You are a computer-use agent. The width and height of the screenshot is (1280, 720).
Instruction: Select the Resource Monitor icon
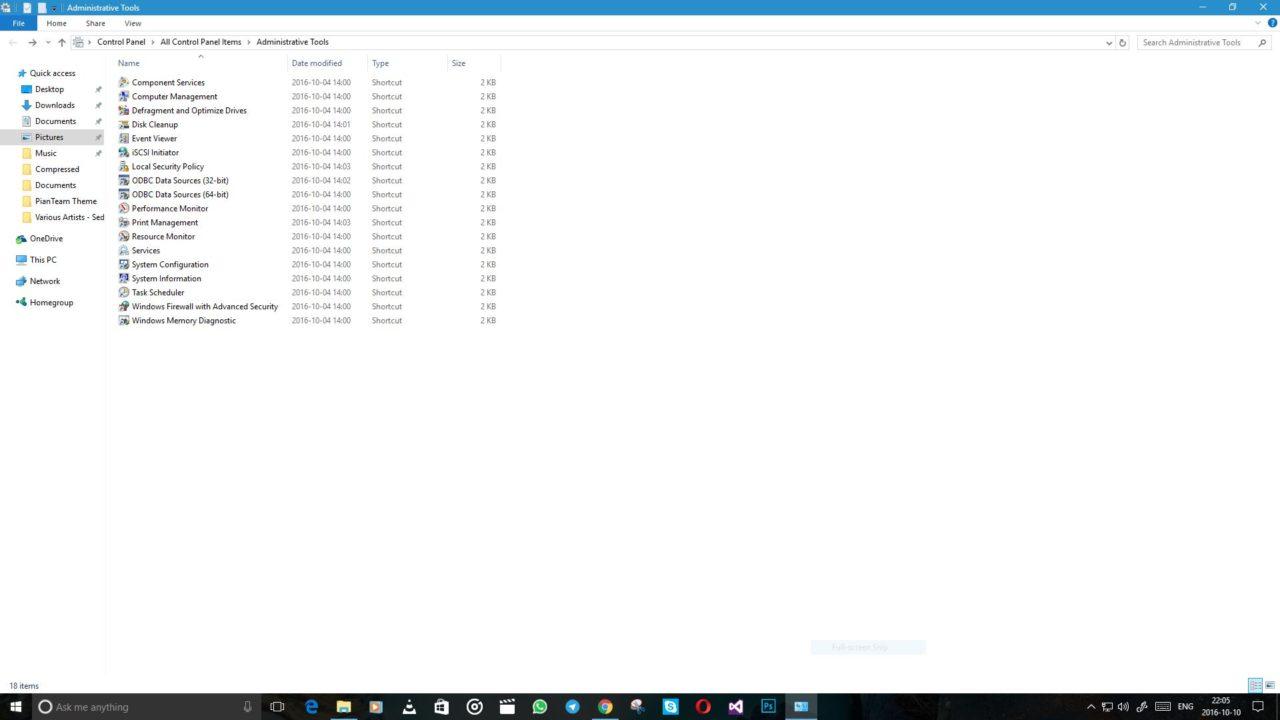click(124, 236)
